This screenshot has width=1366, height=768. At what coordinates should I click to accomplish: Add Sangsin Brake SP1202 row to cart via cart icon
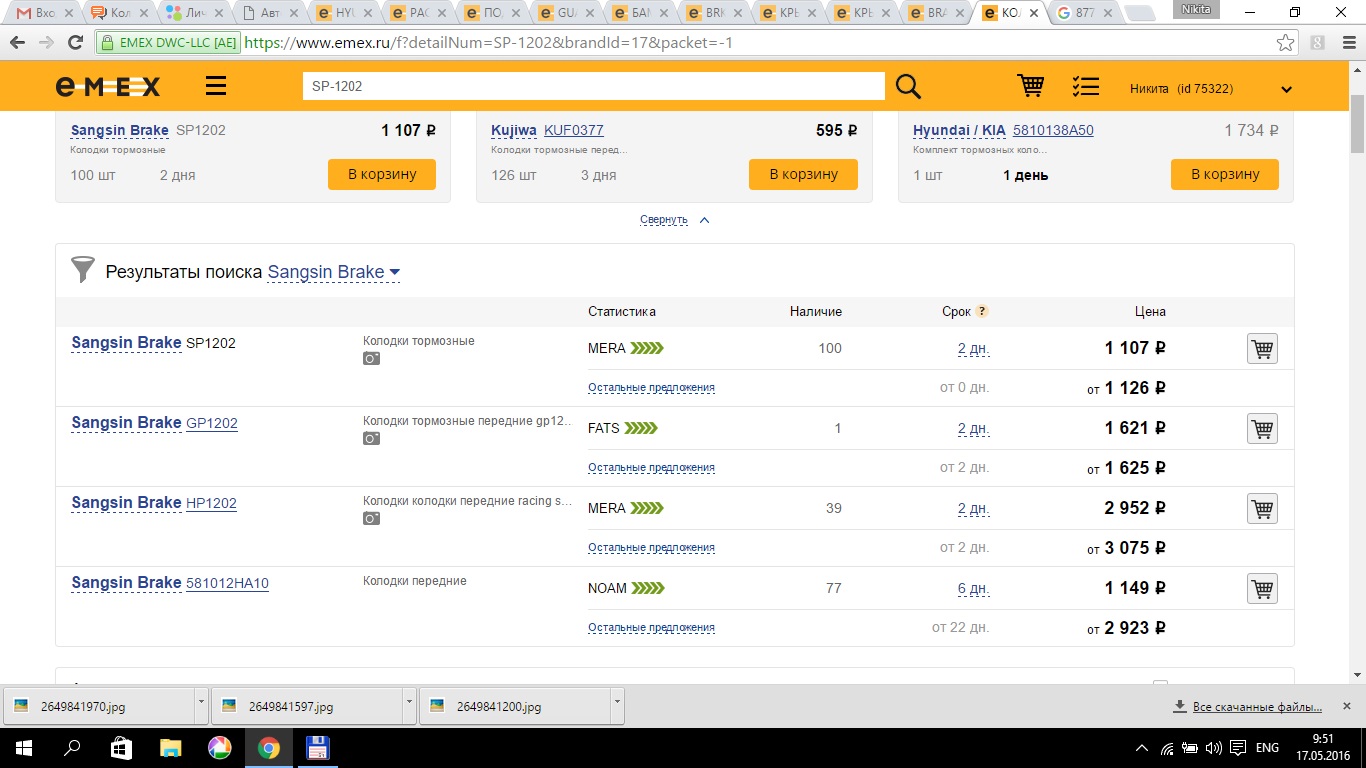coord(1262,349)
